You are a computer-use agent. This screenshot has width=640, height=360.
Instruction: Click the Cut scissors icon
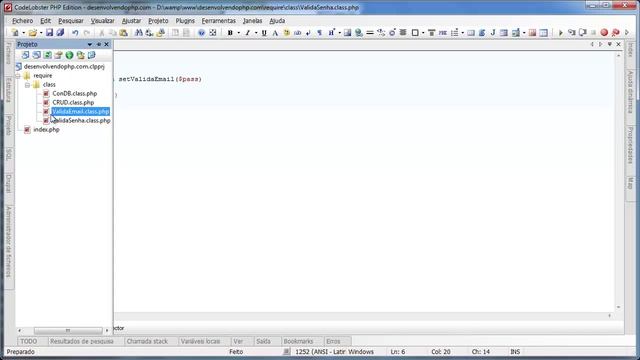[x=102, y=33]
